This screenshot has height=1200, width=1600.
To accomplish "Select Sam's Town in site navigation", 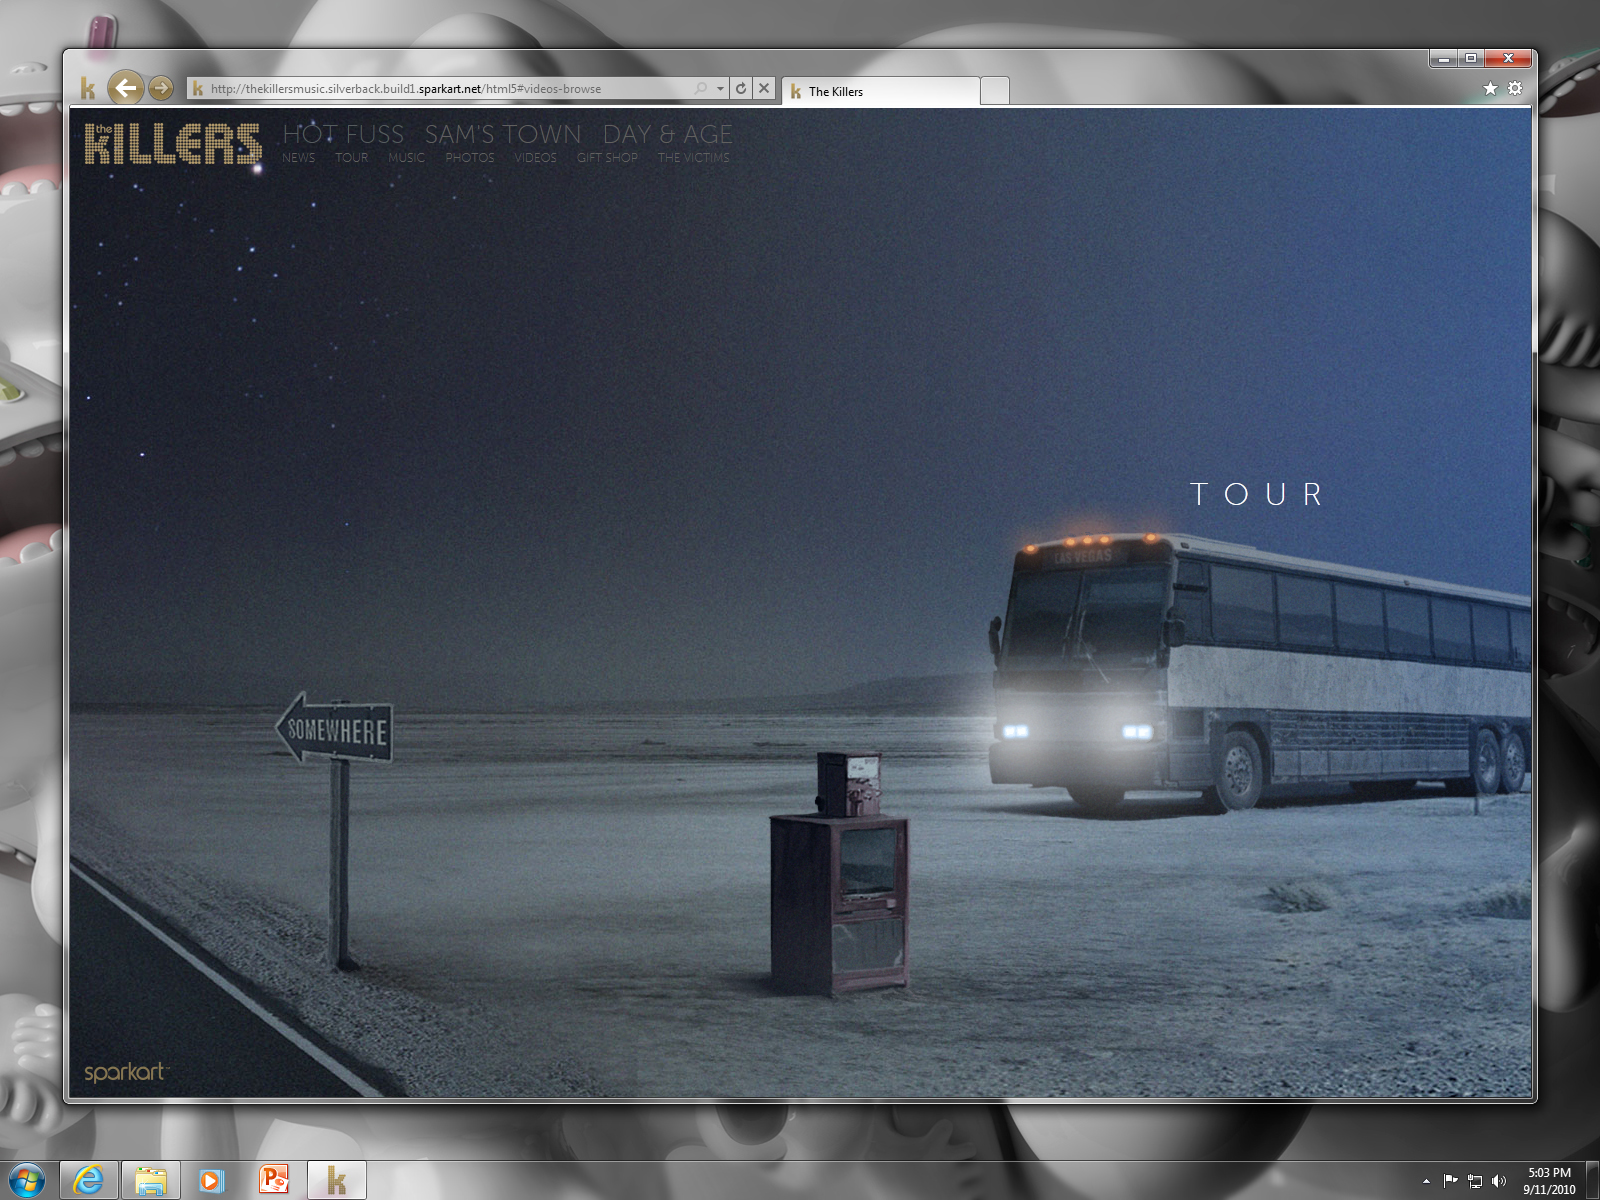I will (x=503, y=134).
